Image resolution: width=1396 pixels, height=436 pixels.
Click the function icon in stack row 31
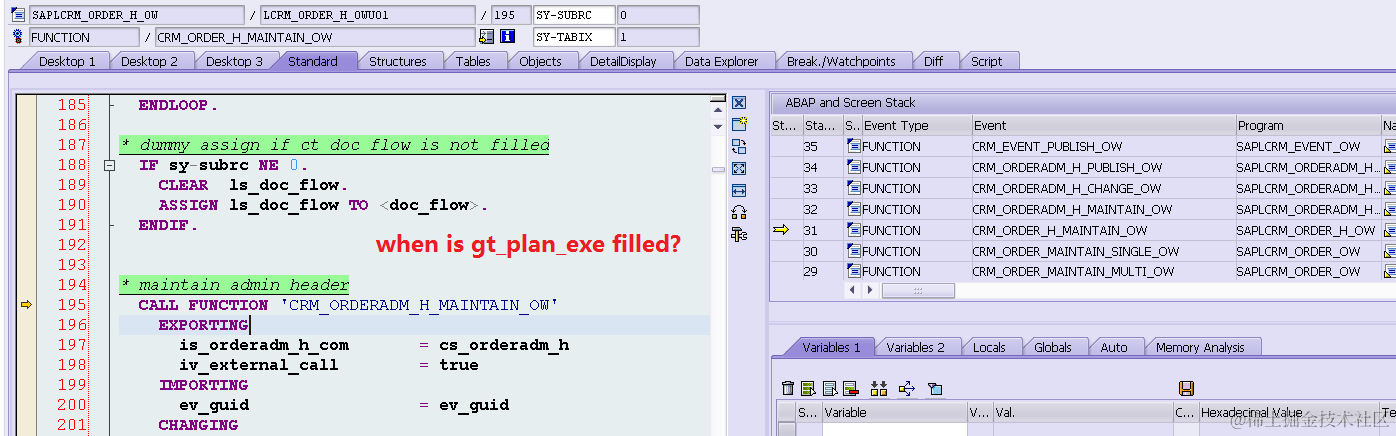[x=853, y=230]
